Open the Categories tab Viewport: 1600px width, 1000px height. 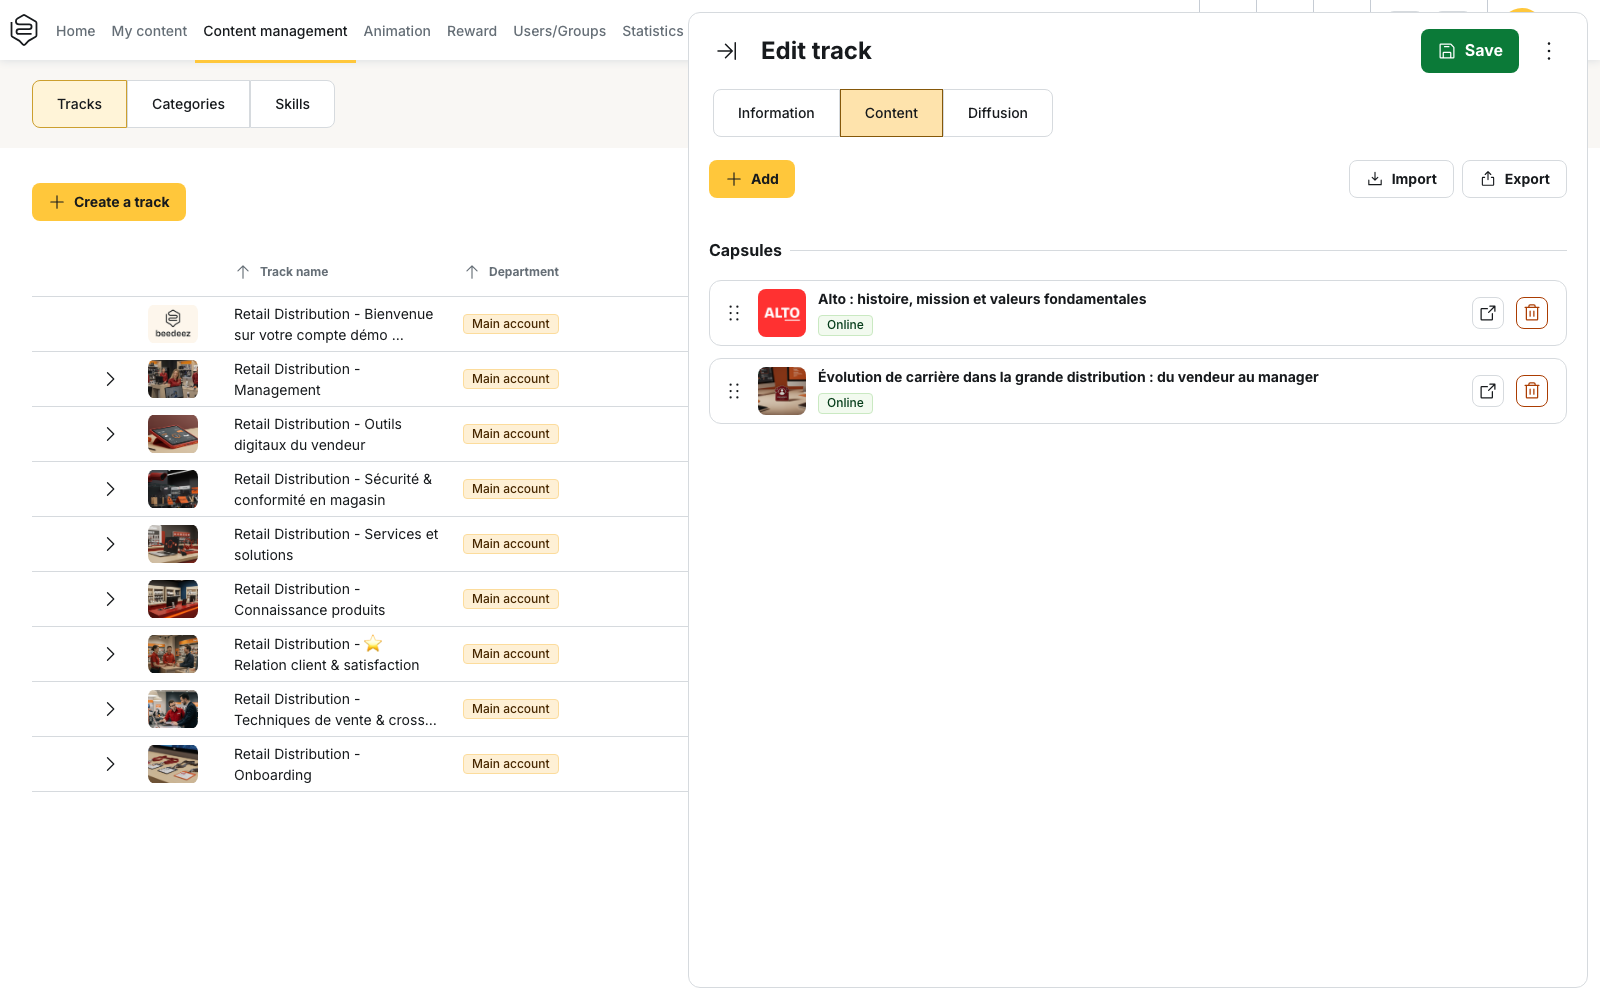point(188,104)
